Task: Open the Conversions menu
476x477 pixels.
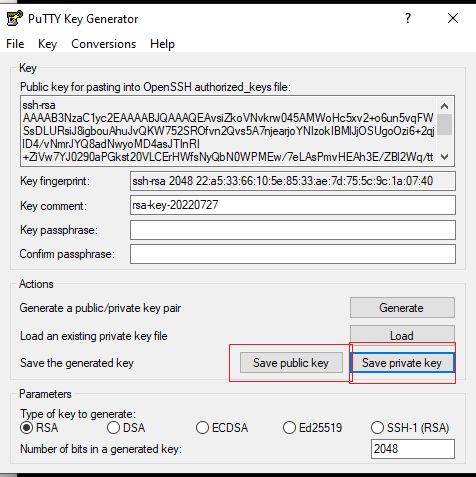Action: [x=104, y=44]
